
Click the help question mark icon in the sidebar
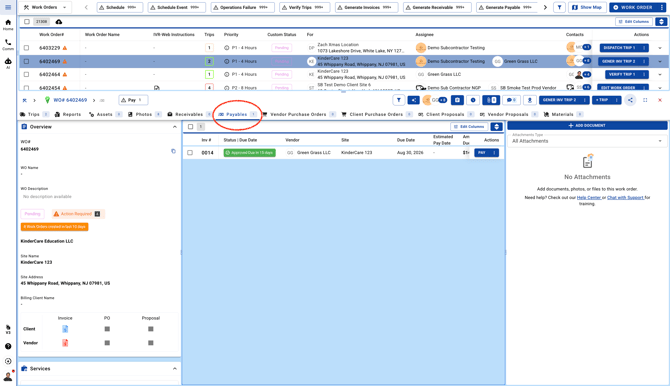8,346
